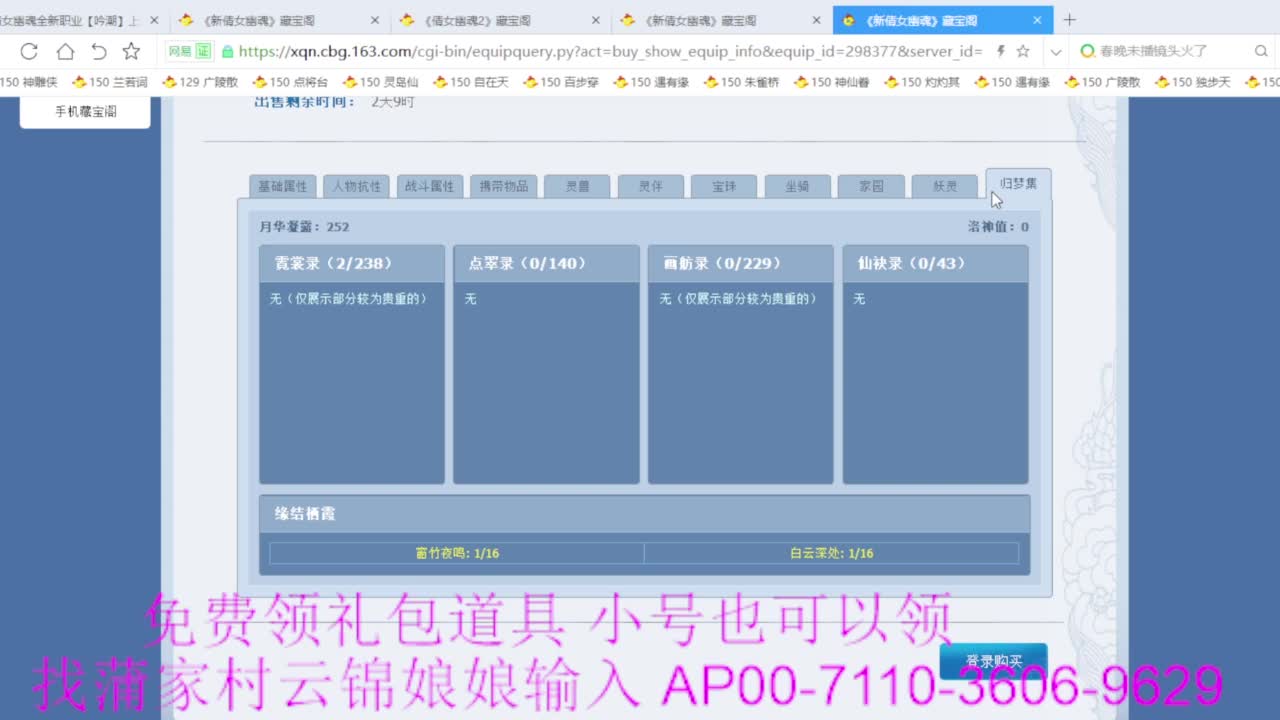Open the 基础属性 tab
The height and width of the screenshot is (720, 1280).
click(x=283, y=185)
